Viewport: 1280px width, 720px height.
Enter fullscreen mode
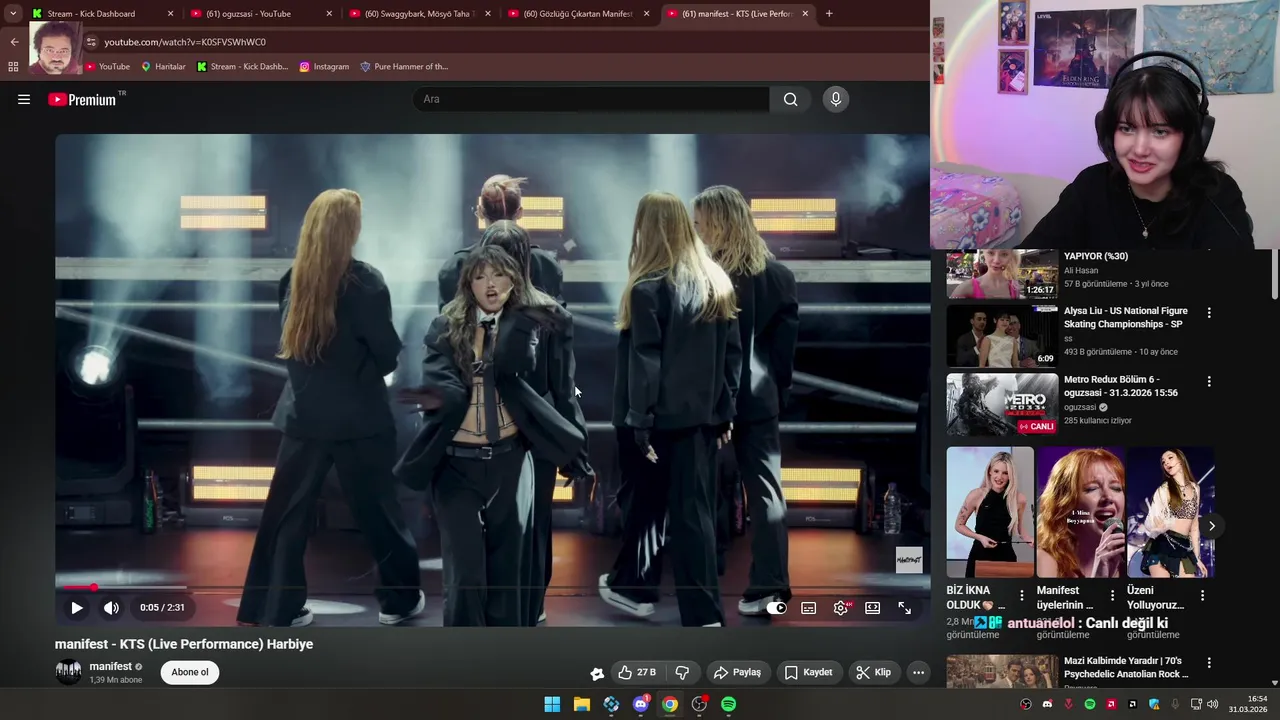pos(904,607)
